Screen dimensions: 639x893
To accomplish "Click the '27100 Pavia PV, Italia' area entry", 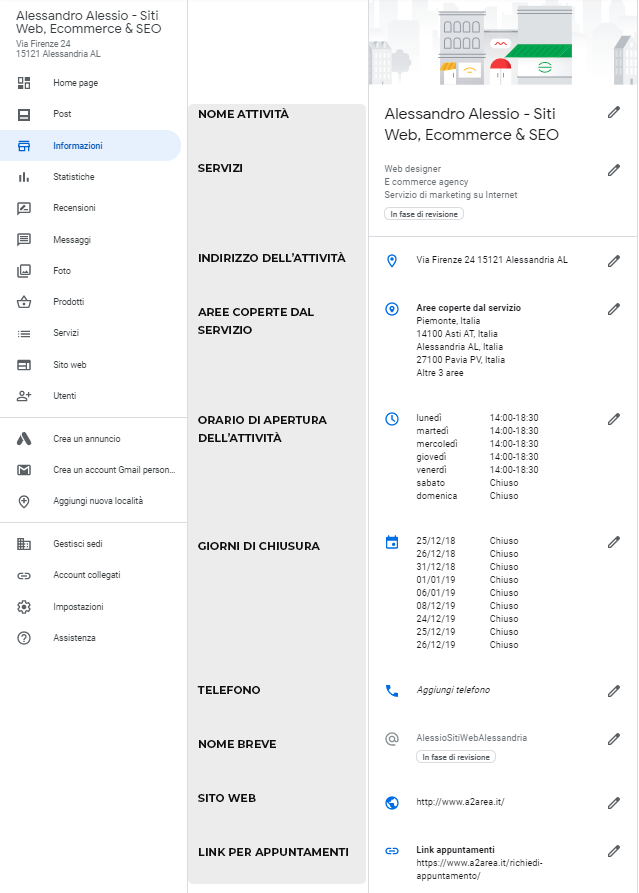I will tap(460, 360).
